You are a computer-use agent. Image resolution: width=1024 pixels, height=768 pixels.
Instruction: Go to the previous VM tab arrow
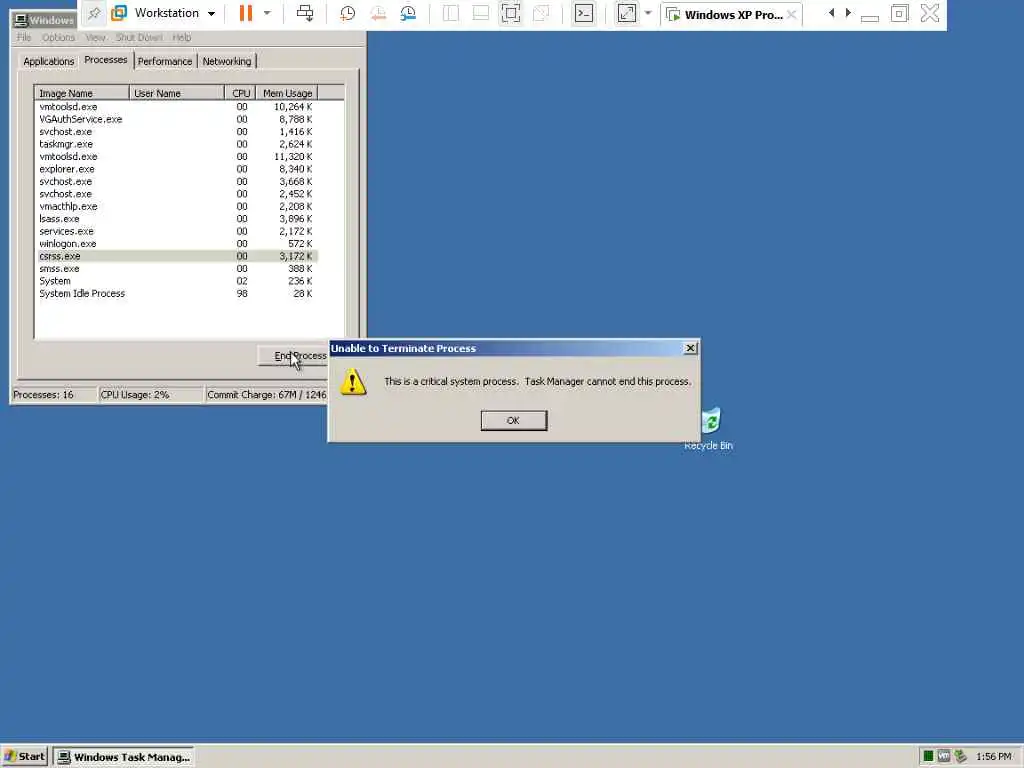[831, 13]
